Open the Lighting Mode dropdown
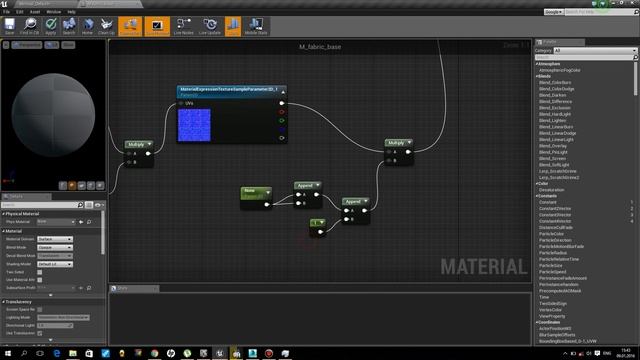 coord(63,318)
